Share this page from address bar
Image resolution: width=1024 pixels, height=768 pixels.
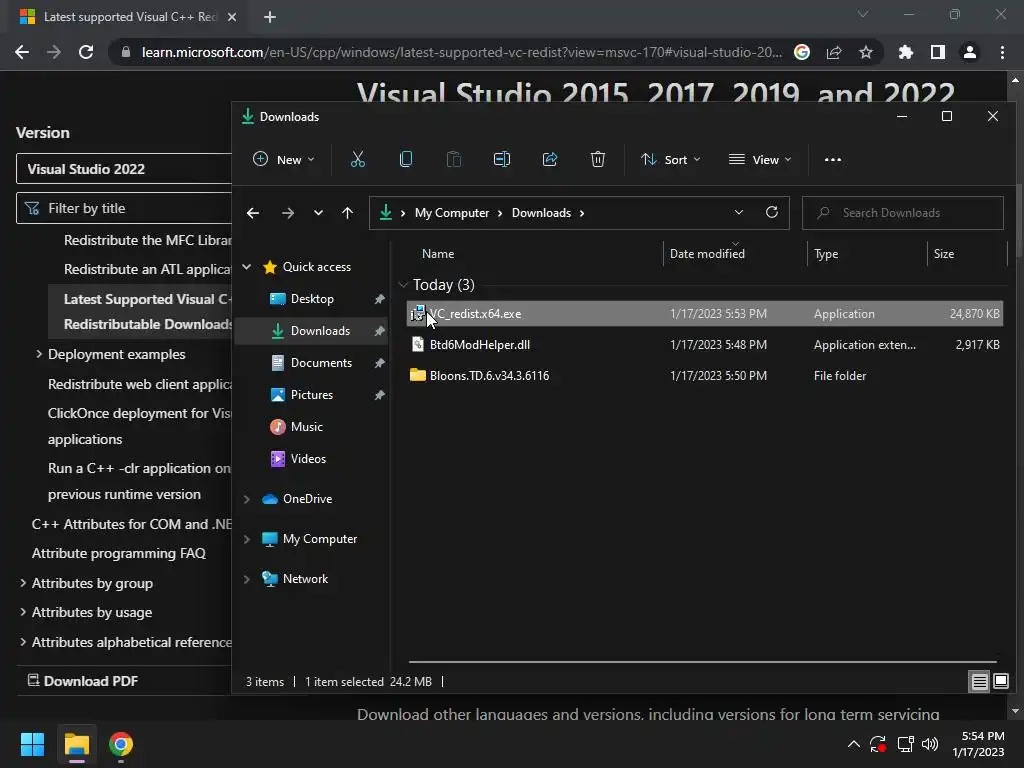tap(834, 52)
